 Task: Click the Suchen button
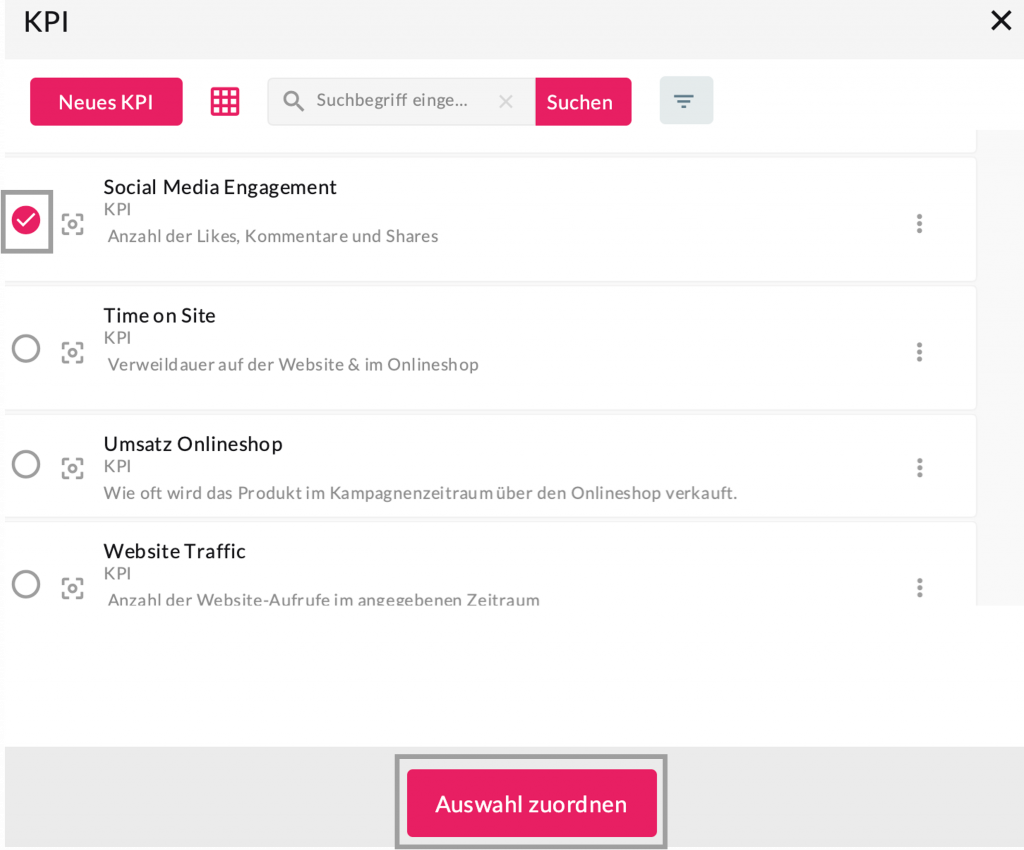point(580,102)
